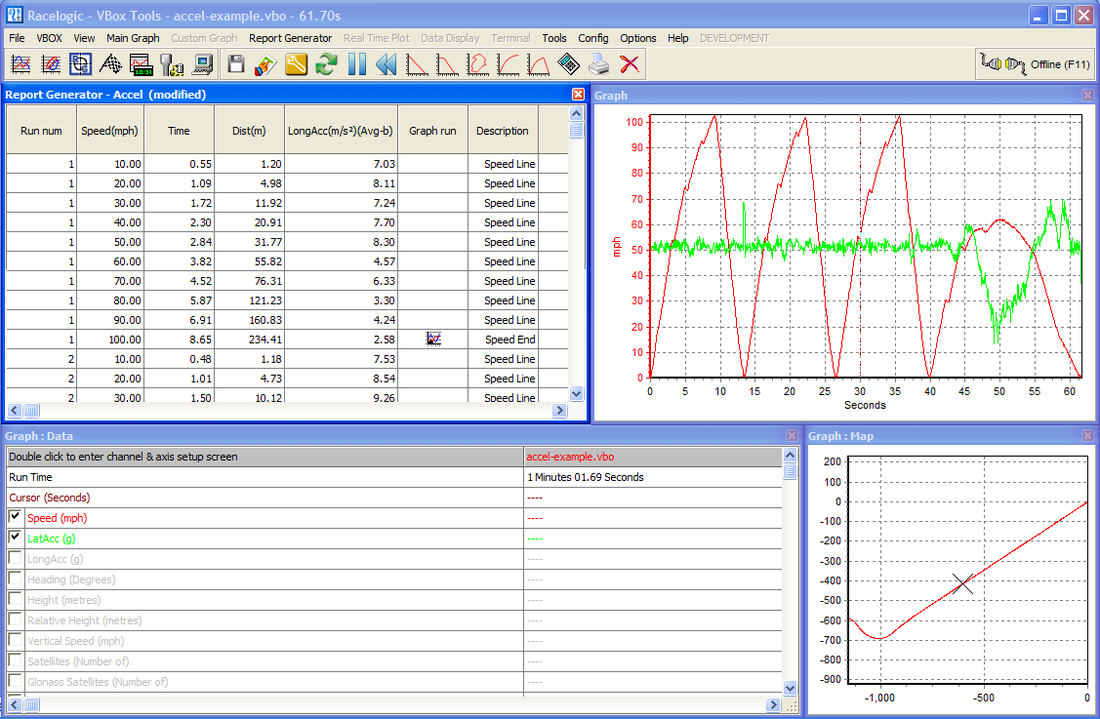This screenshot has height=719, width=1100.
Task: Open the calculator icon in toolbar
Action: click(569, 65)
